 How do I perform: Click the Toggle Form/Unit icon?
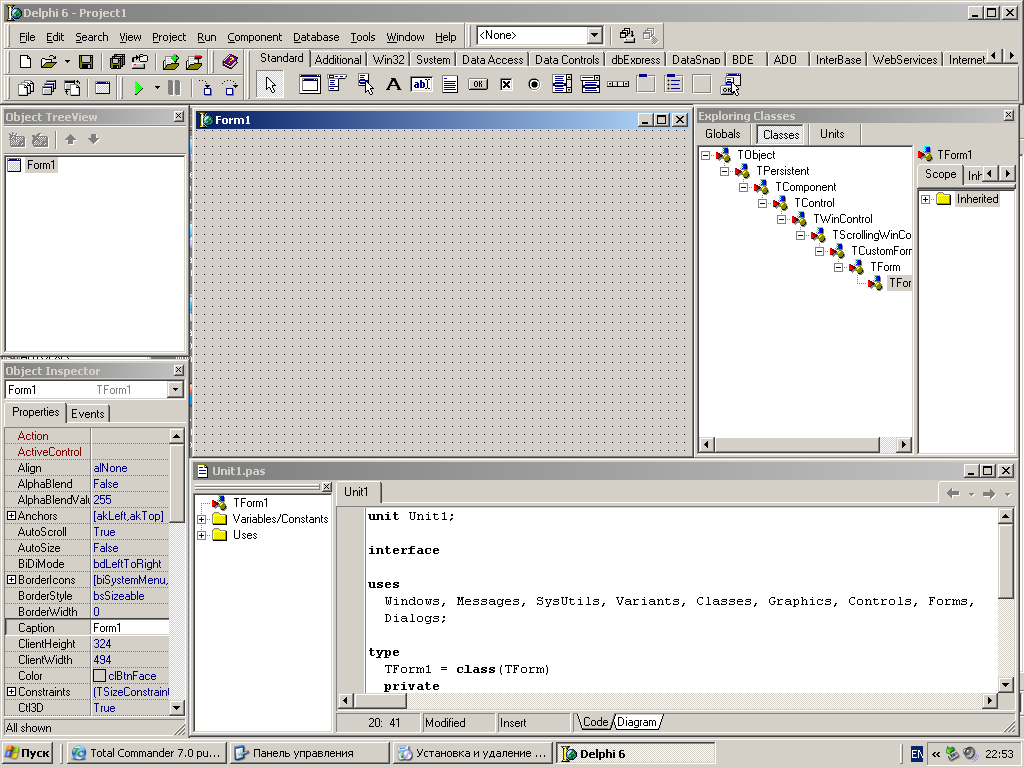72,88
